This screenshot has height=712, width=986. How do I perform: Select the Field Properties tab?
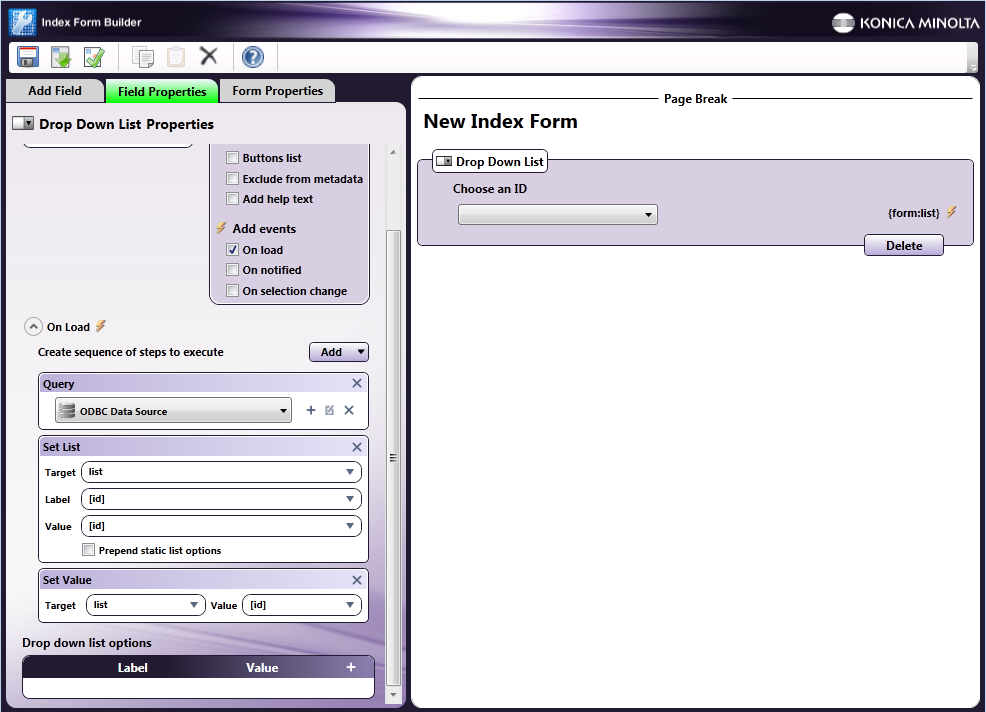click(x=162, y=91)
